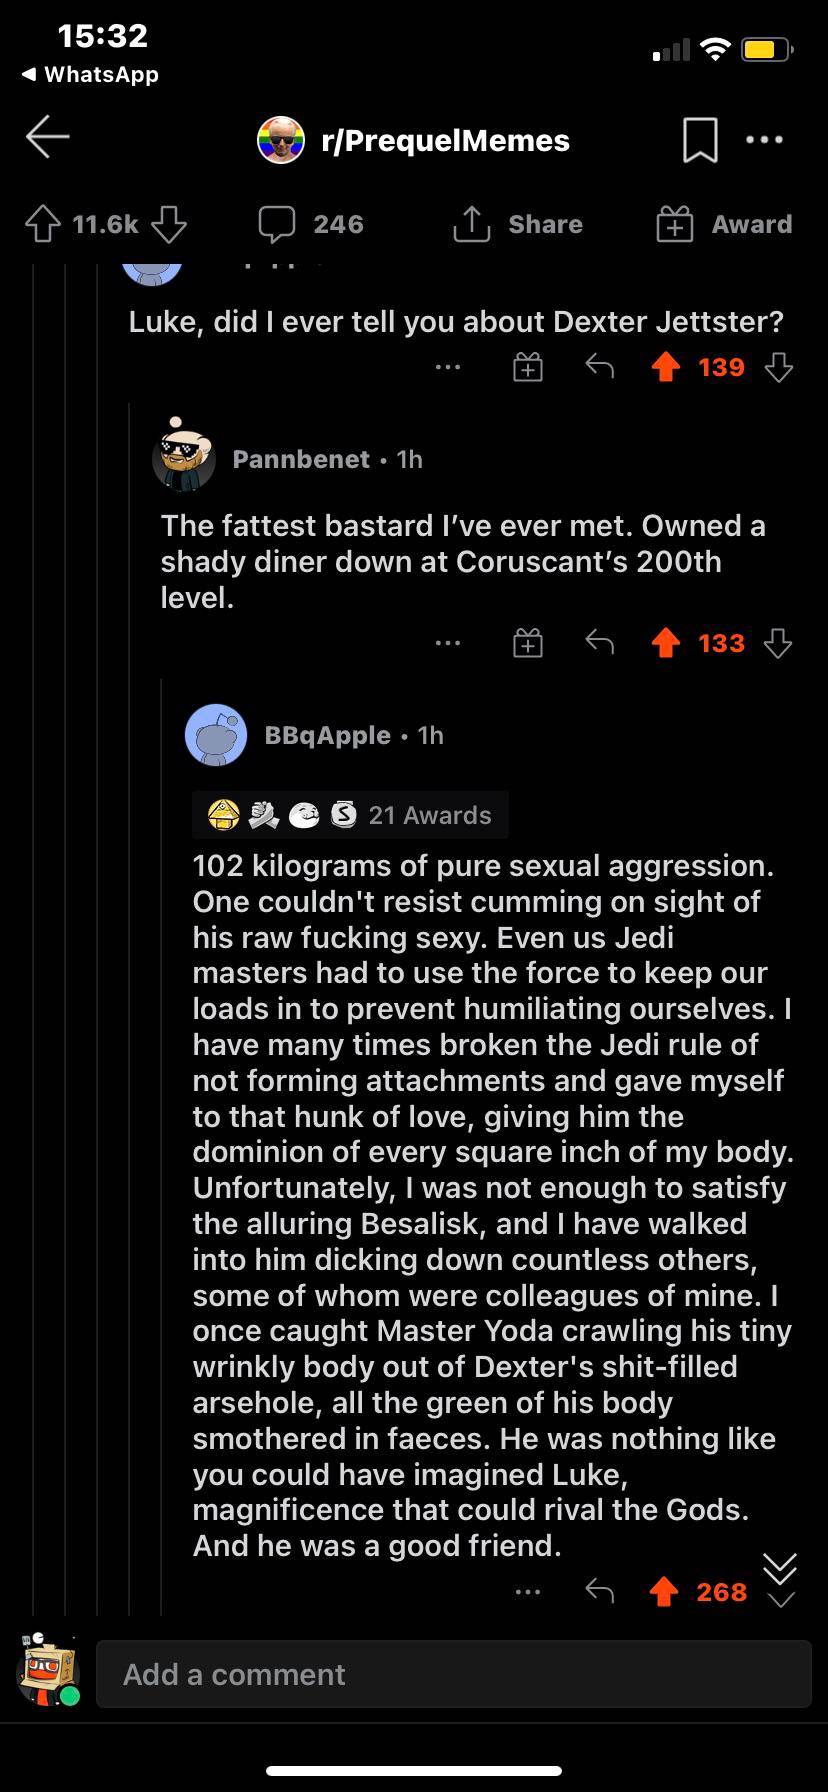Open the post's three-dot options menu

pyautogui.click(x=765, y=140)
